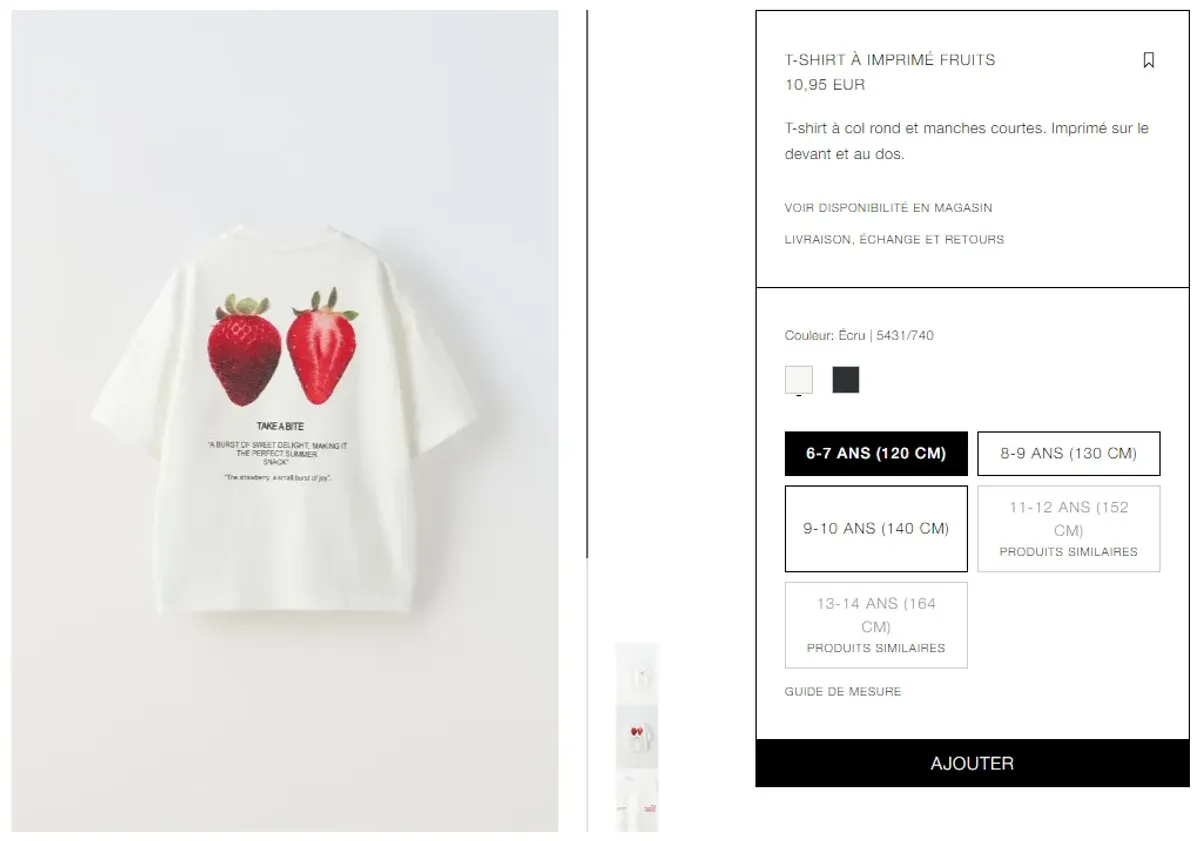
Task: Click the 10,95 EUR price text
Action: [x=825, y=85]
